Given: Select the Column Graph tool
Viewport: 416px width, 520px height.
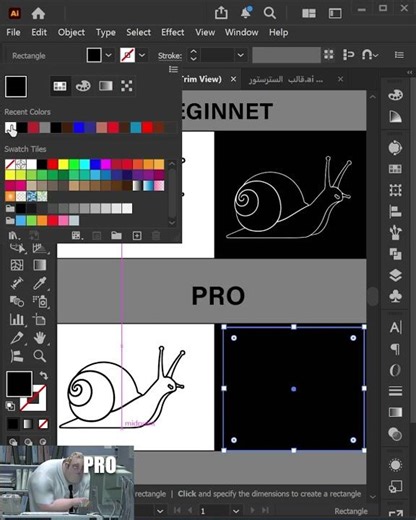Looking at the screenshot, I should pyautogui.click(x=17, y=320).
